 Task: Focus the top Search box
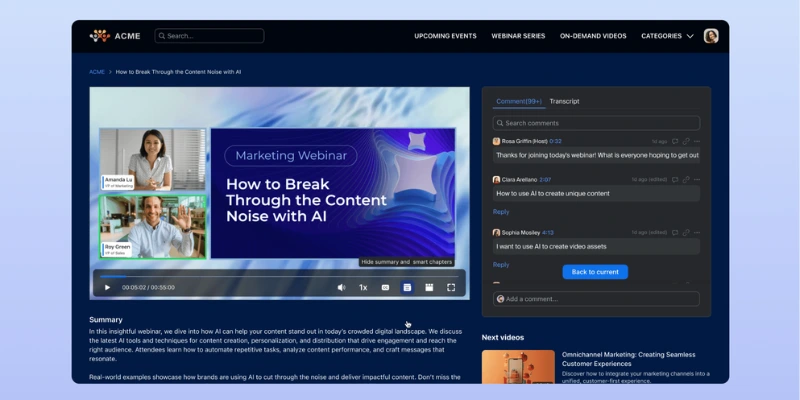pyautogui.click(x=209, y=36)
